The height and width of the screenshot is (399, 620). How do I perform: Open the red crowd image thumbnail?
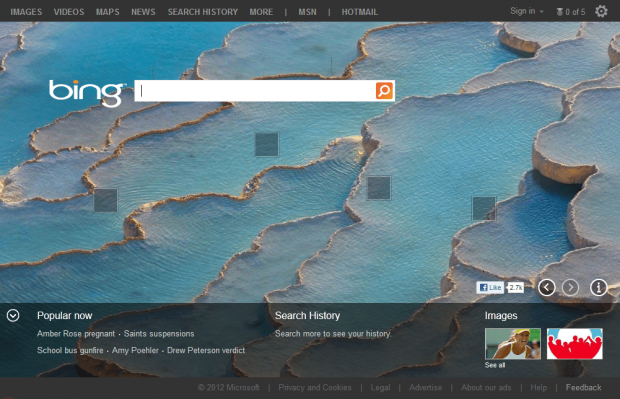575,344
